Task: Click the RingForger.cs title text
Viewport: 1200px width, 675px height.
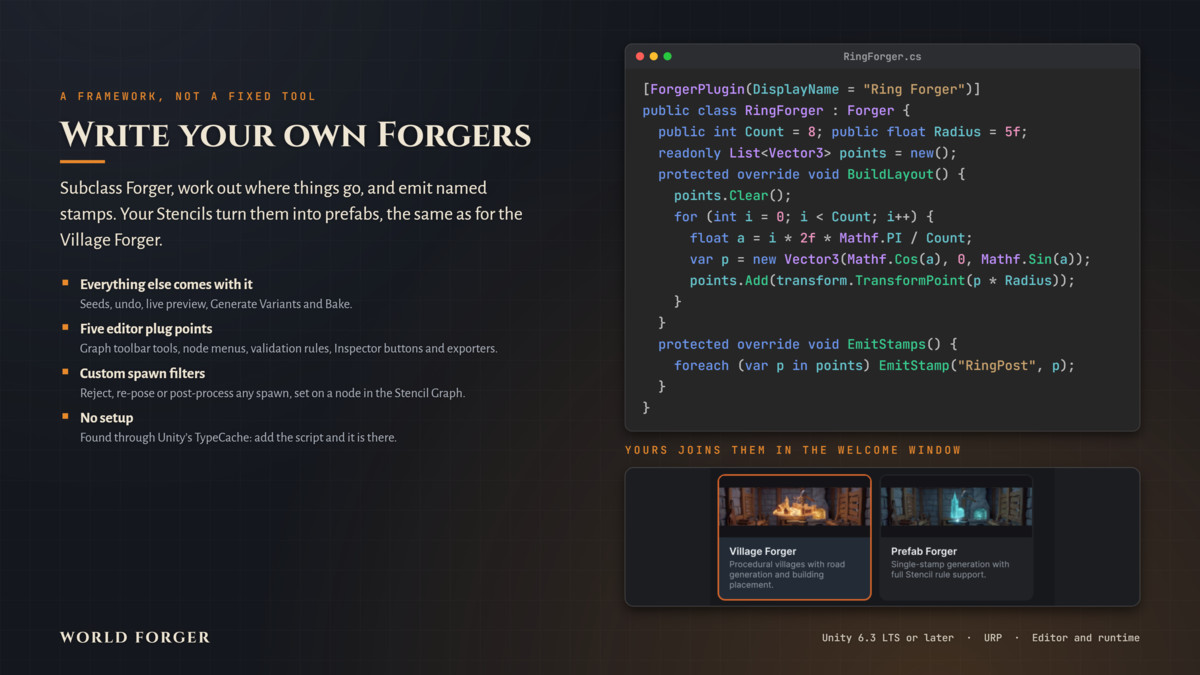Action: click(882, 57)
